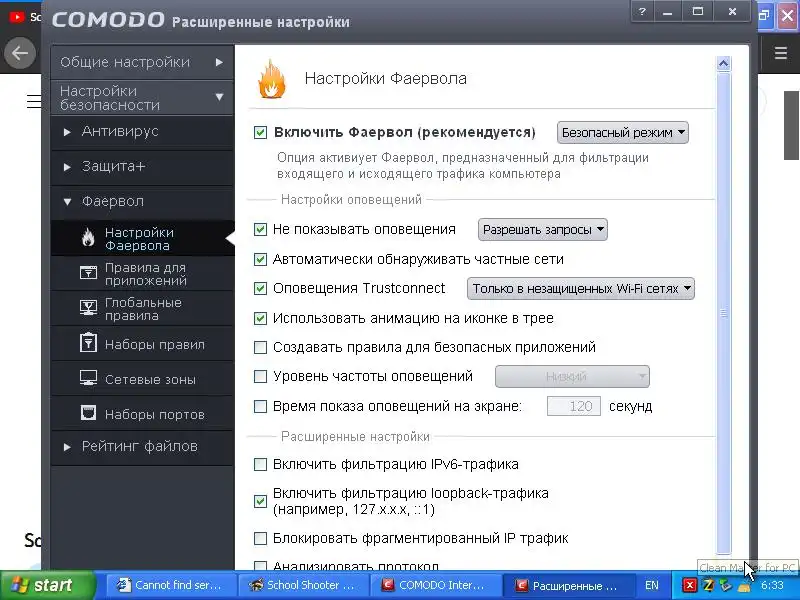Expand the Защита+ tree item
The width and height of the screenshot is (800, 600).
(x=142, y=167)
